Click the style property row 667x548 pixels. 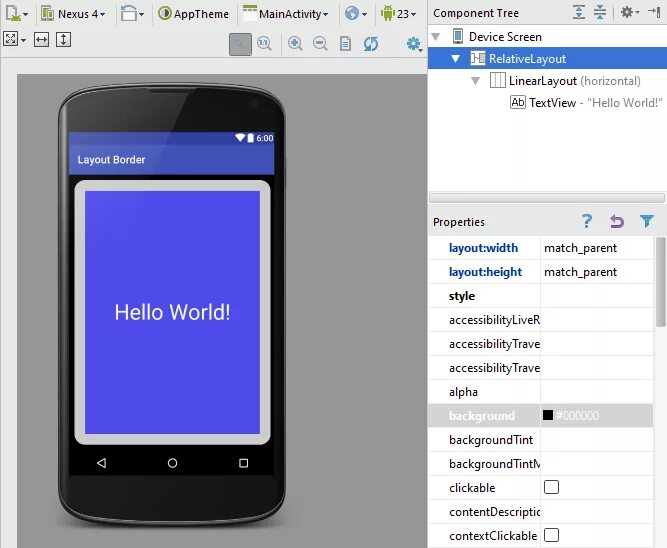(541, 296)
